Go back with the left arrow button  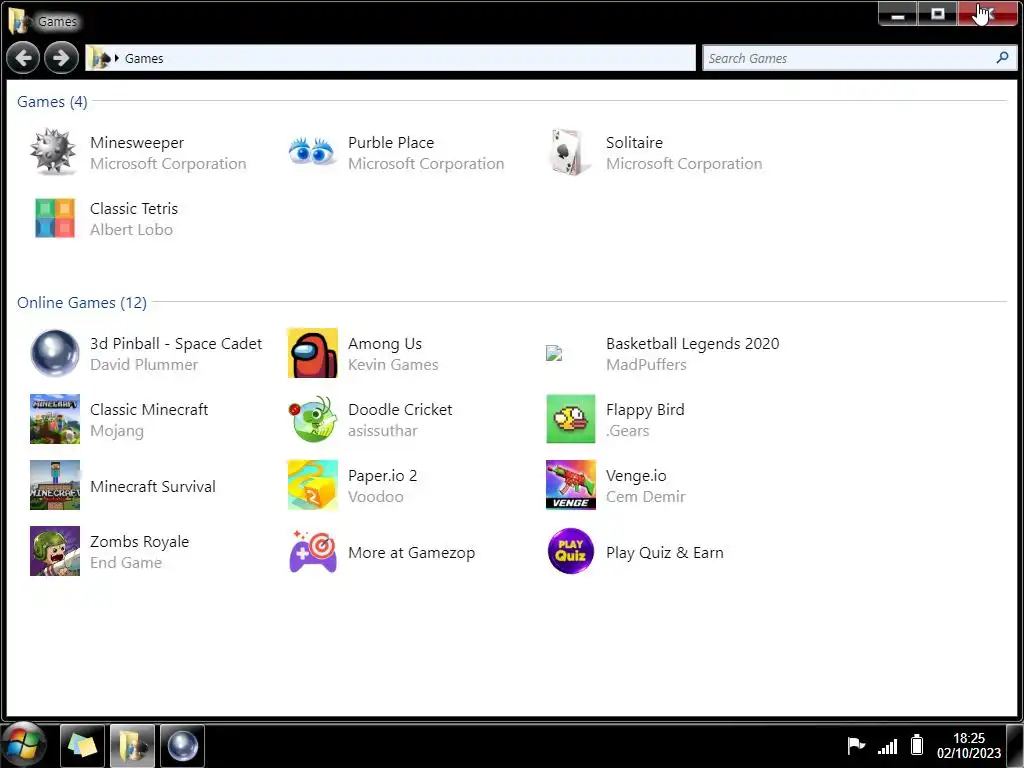point(24,58)
